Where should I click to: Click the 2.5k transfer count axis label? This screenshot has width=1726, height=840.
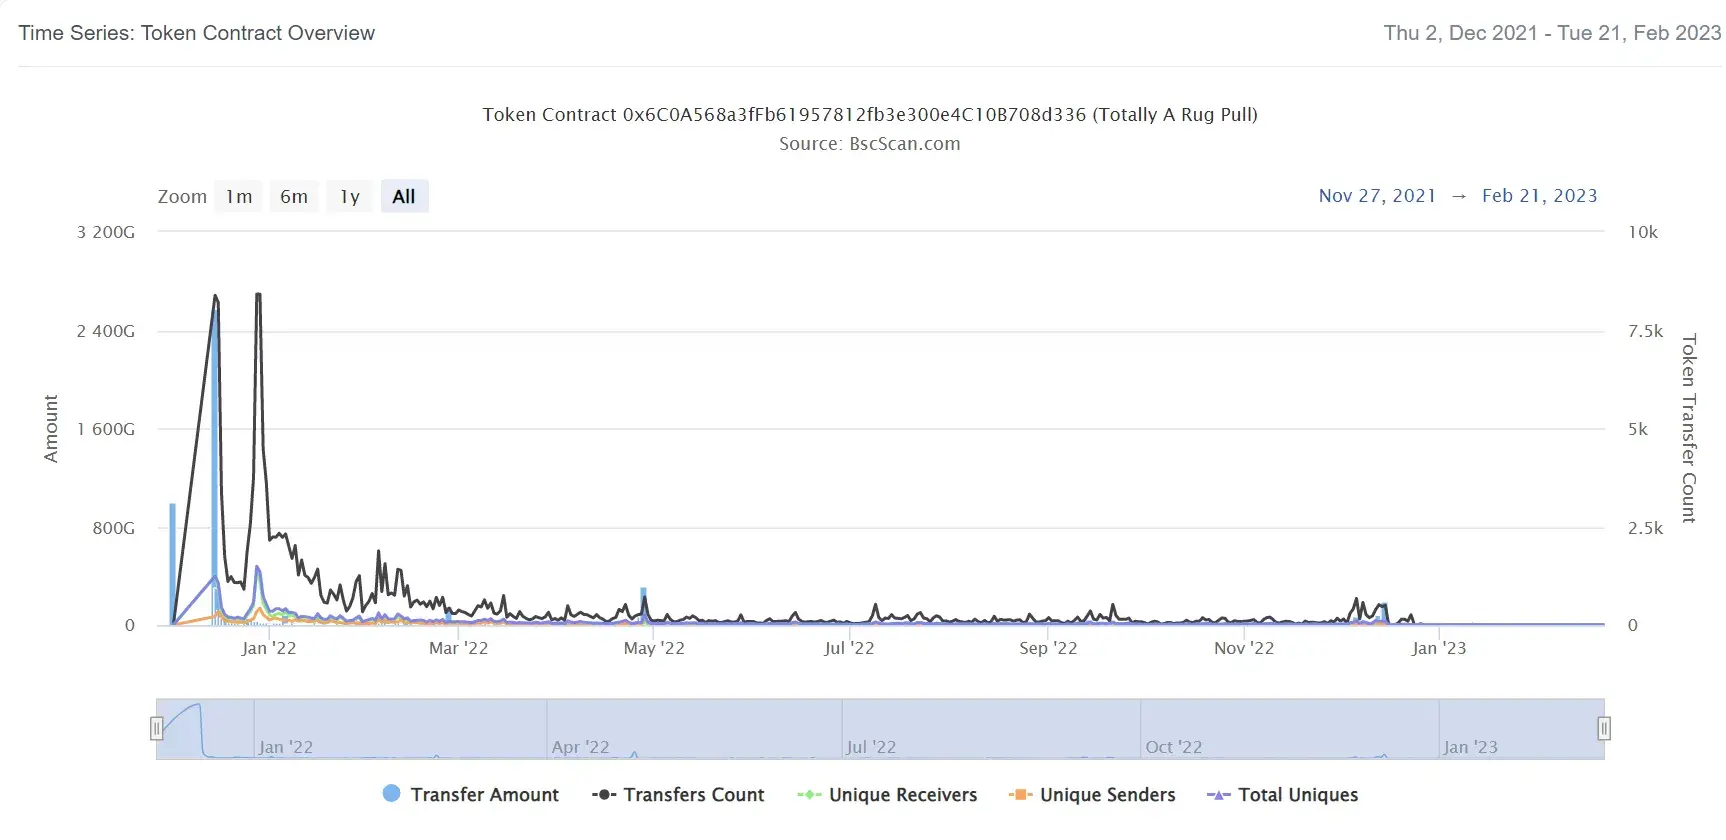(x=1646, y=528)
